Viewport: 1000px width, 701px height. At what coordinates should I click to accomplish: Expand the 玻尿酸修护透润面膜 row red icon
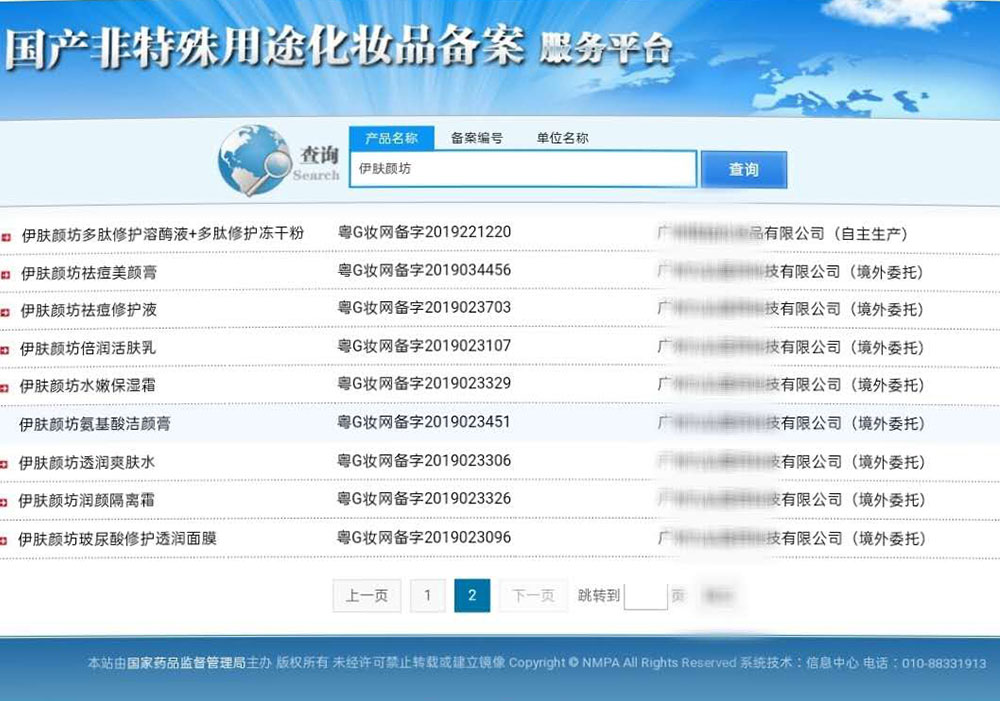pyautogui.click(x=4, y=541)
